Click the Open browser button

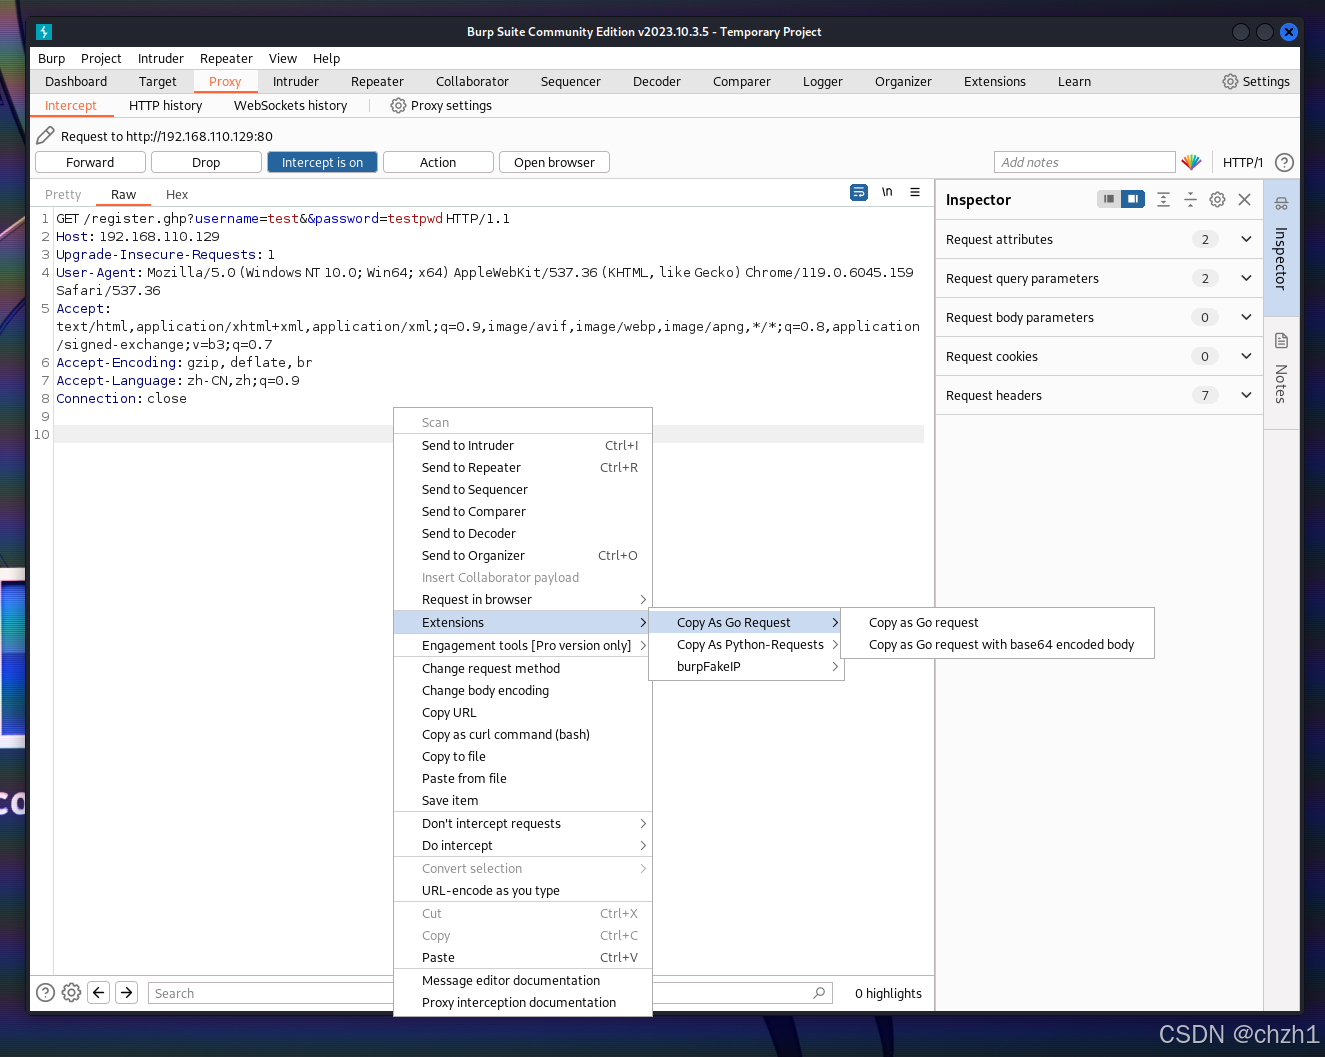554,162
